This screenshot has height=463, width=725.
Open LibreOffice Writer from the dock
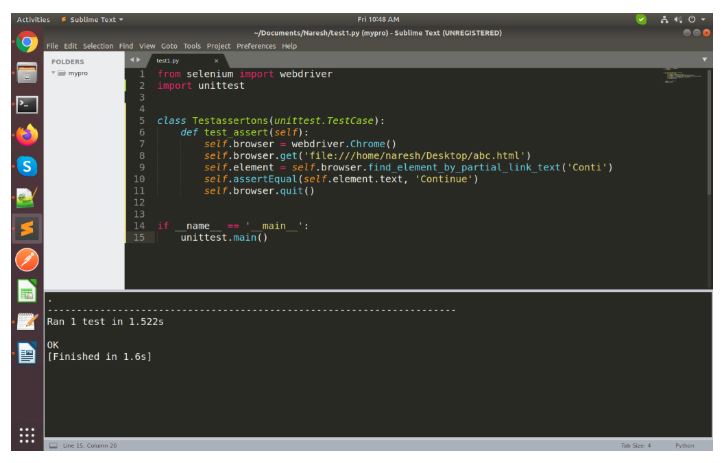pos(27,353)
